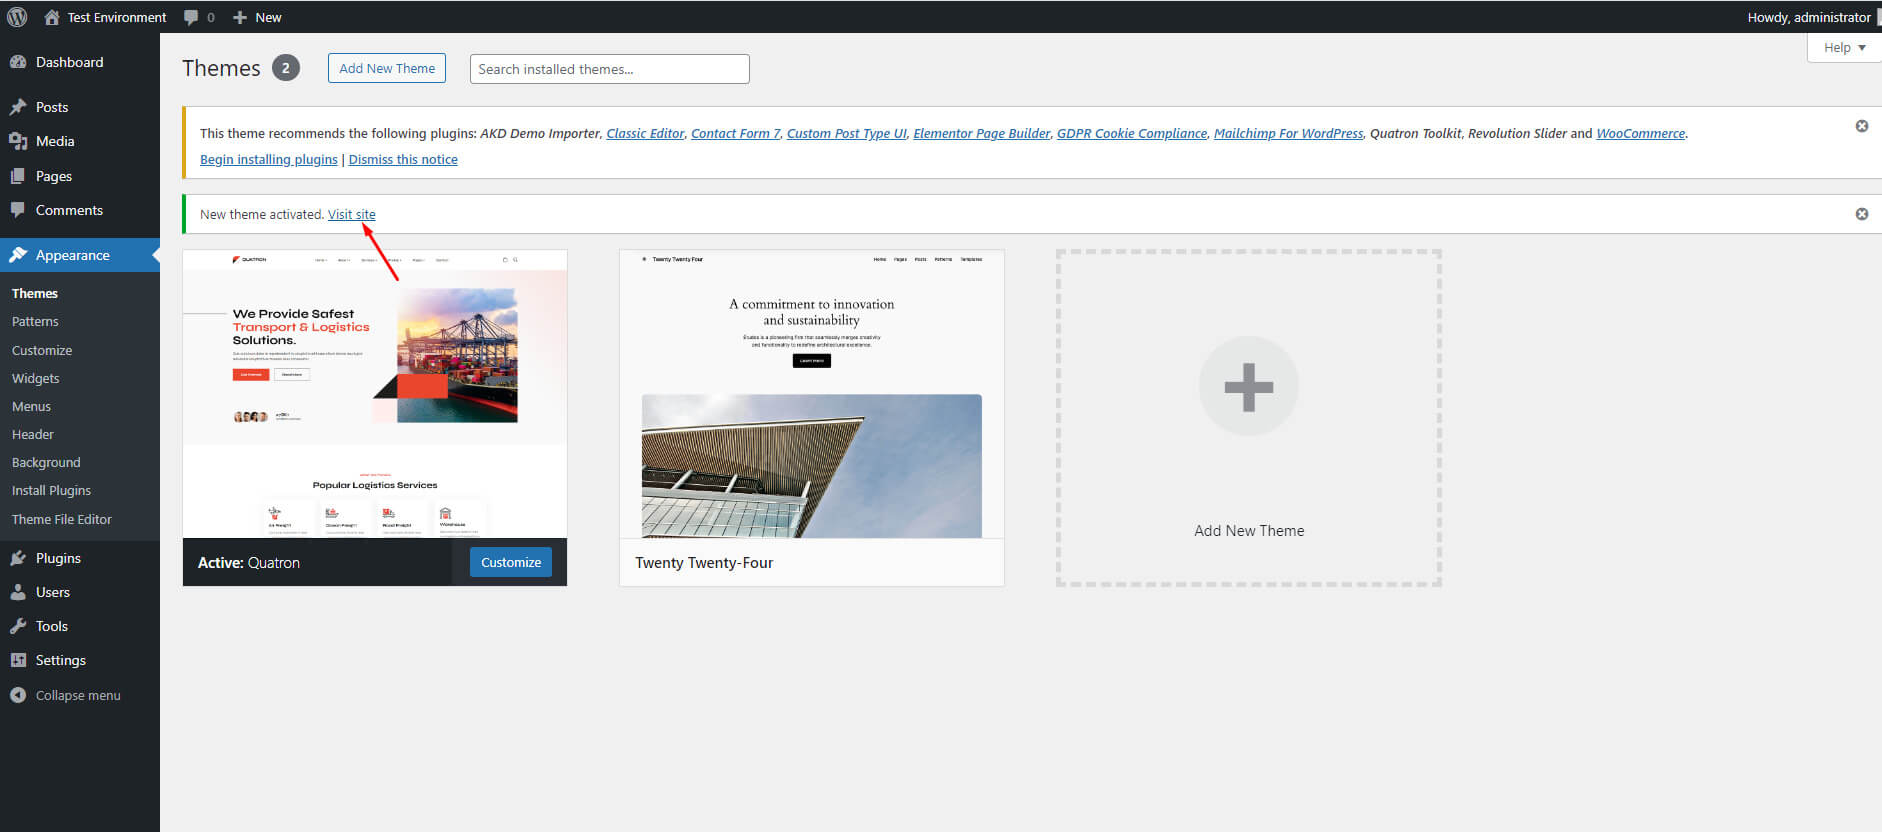Open the Media library menu

pyautogui.click(x=80, y=141)
